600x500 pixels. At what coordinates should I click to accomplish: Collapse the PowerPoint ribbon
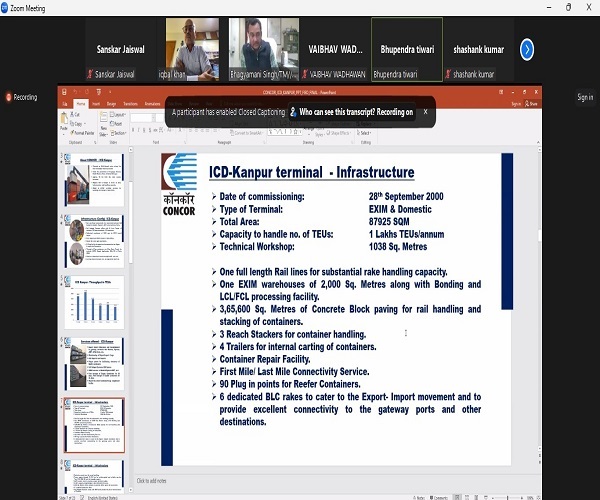(538, 142)
